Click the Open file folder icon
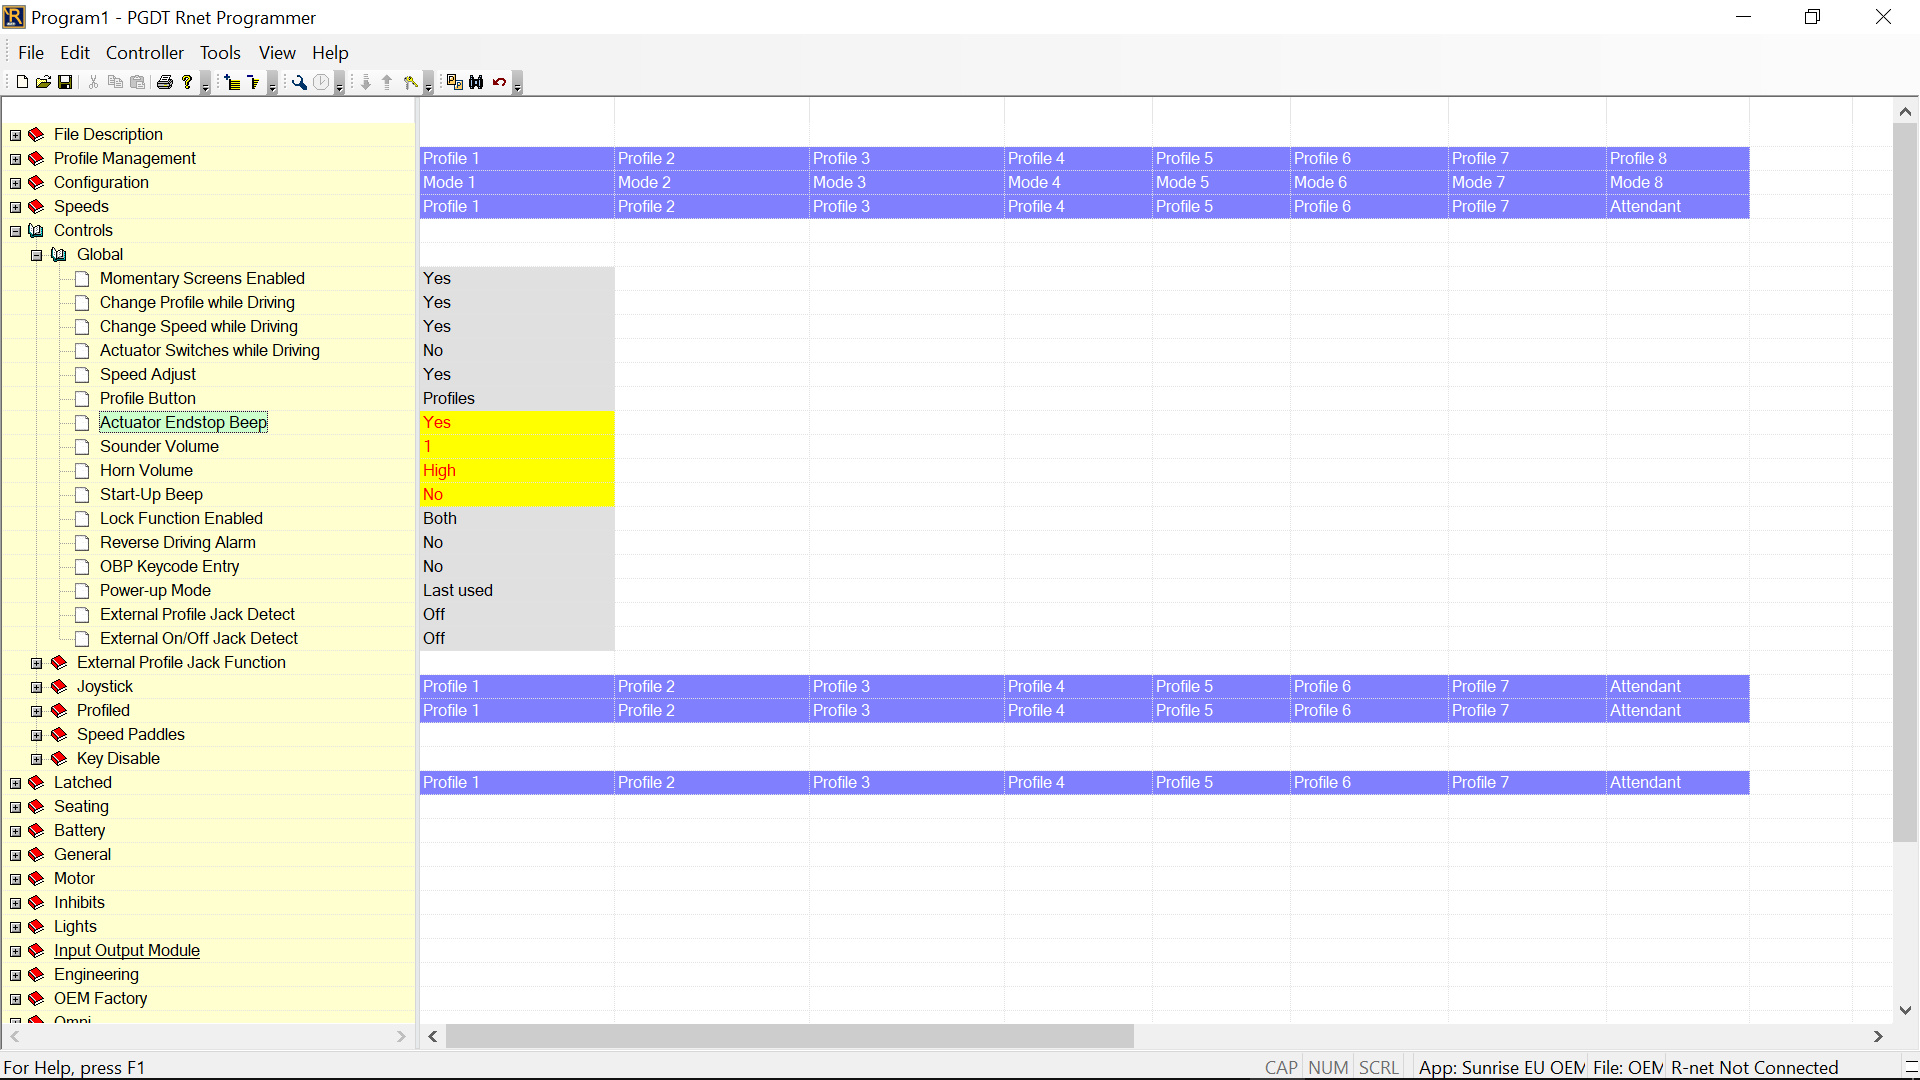 click(43, 82)
